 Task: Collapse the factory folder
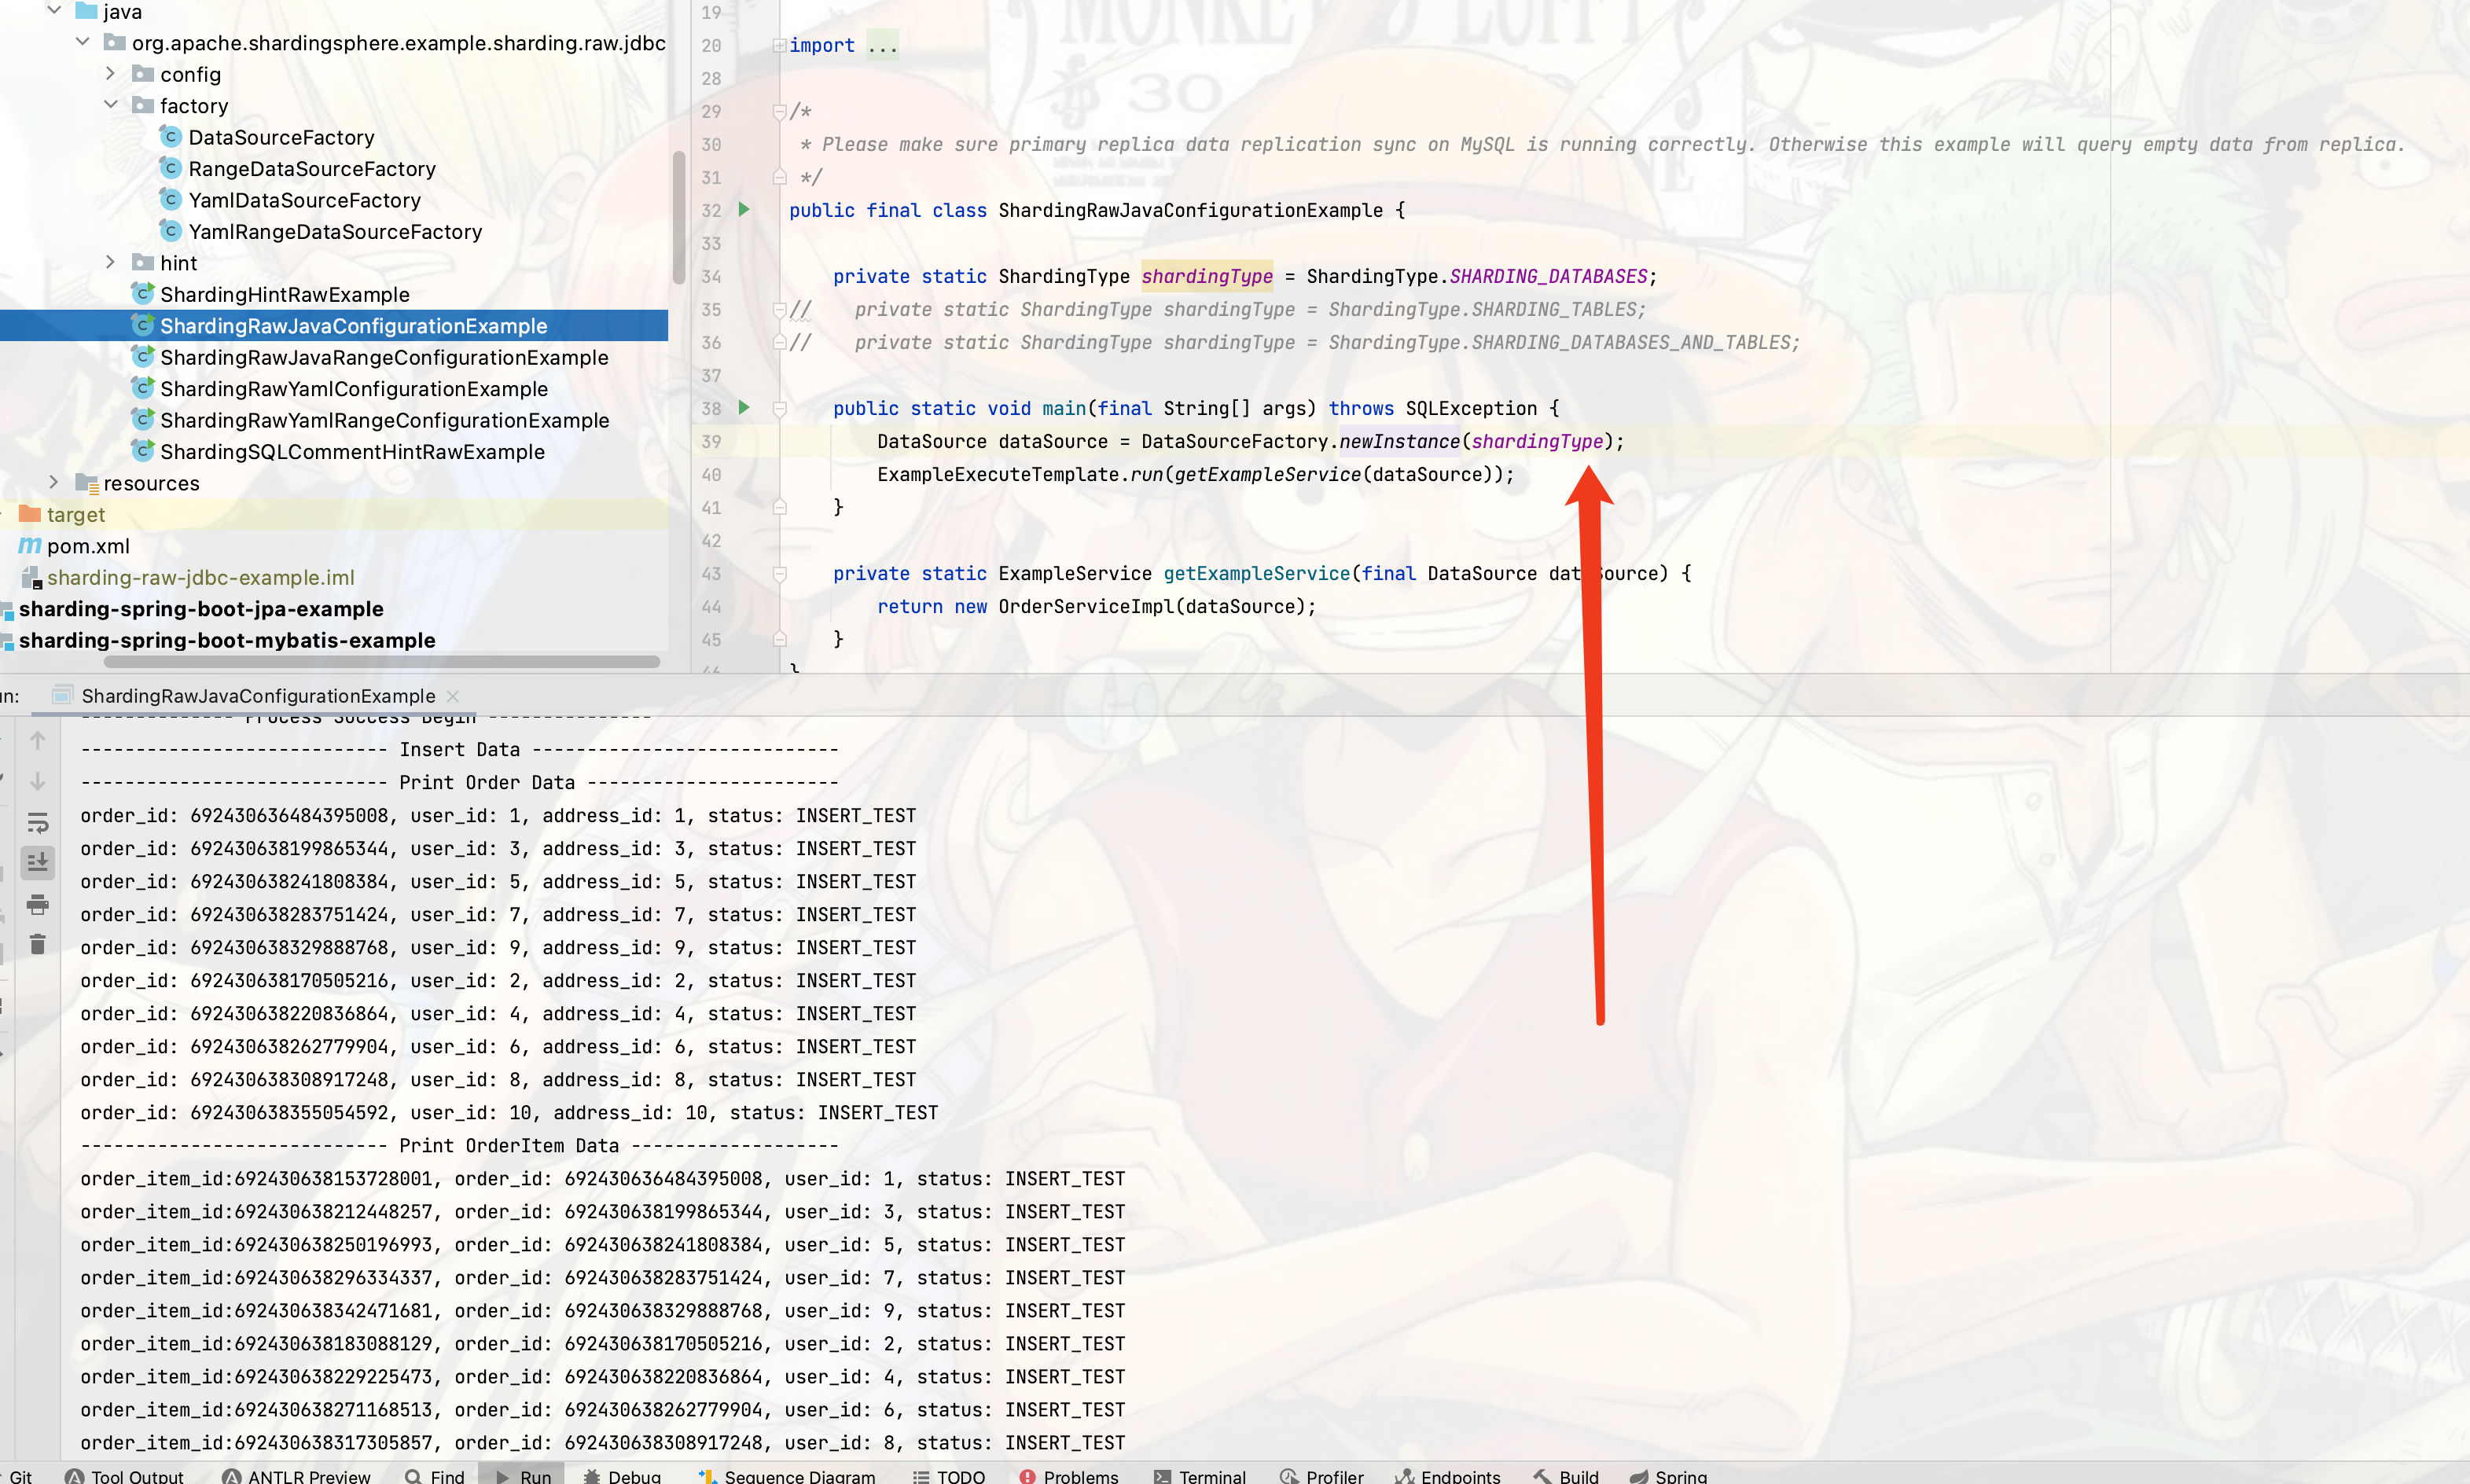point(111,105)
